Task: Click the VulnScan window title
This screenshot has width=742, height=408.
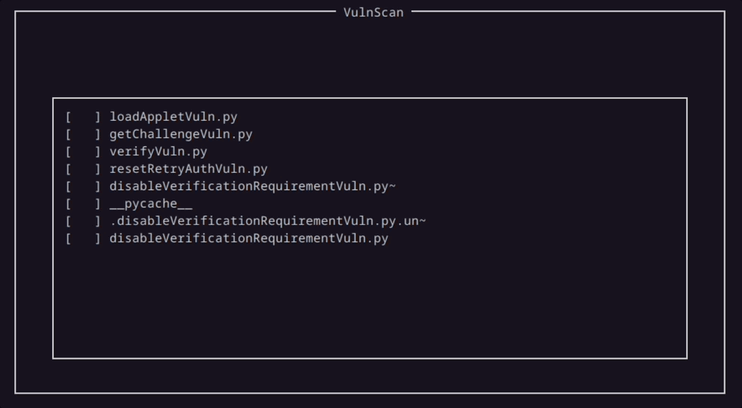Action: [x=373, y=12]
